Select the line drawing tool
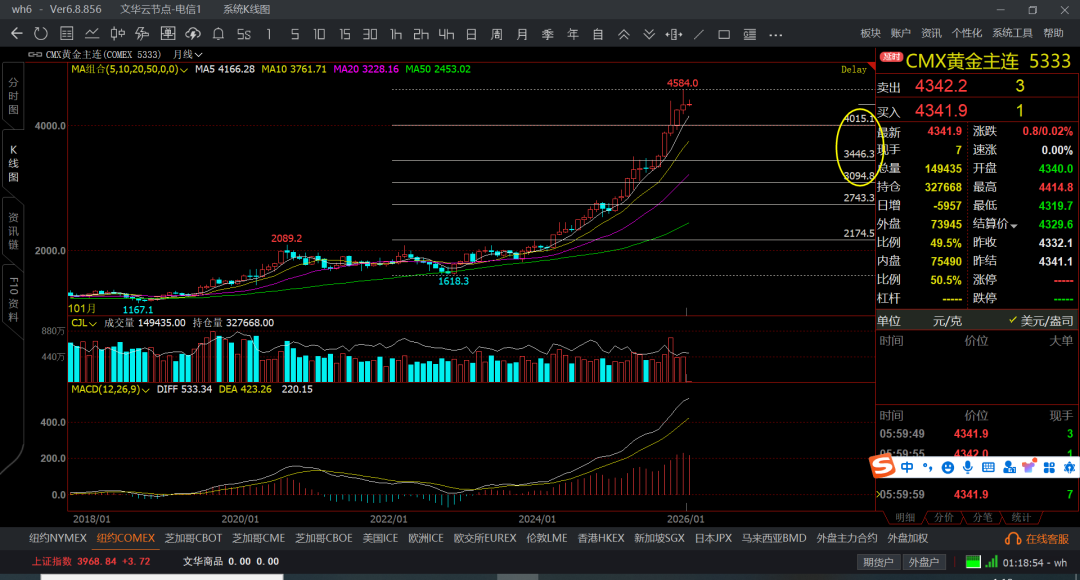This screenshot has width=1080, height=580. point(699,34)
